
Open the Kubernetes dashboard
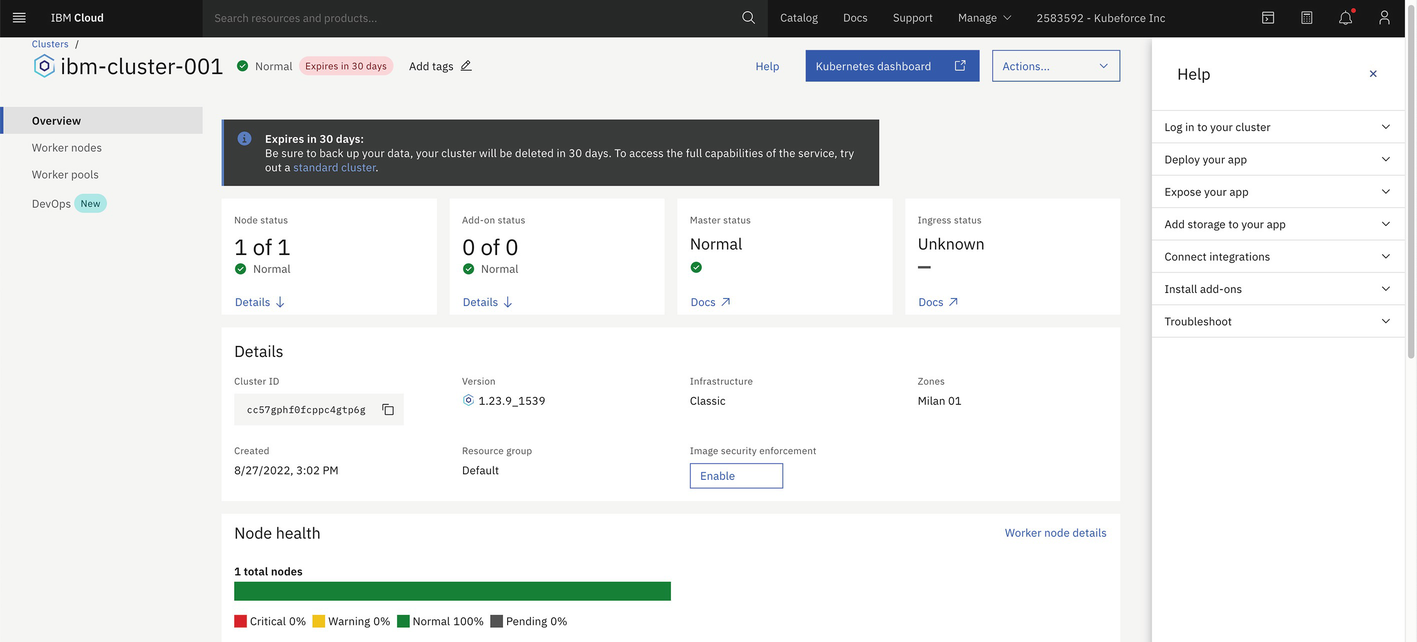pos(891,66)
